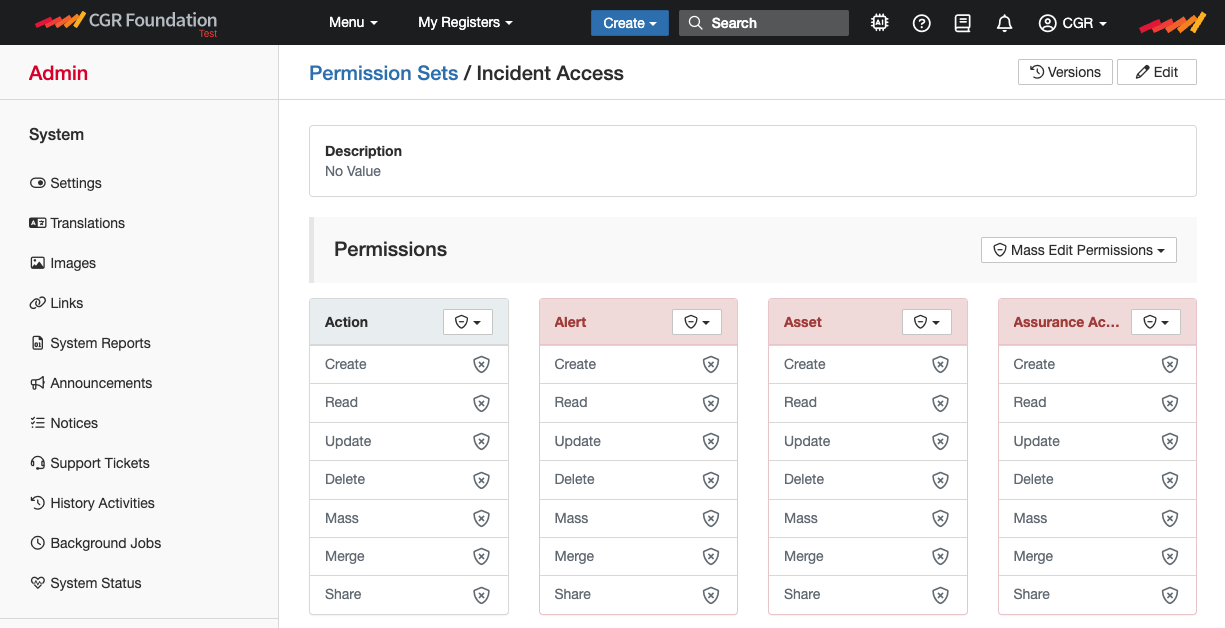Toggle Assurance Create permission shield

click(1170, 365)
